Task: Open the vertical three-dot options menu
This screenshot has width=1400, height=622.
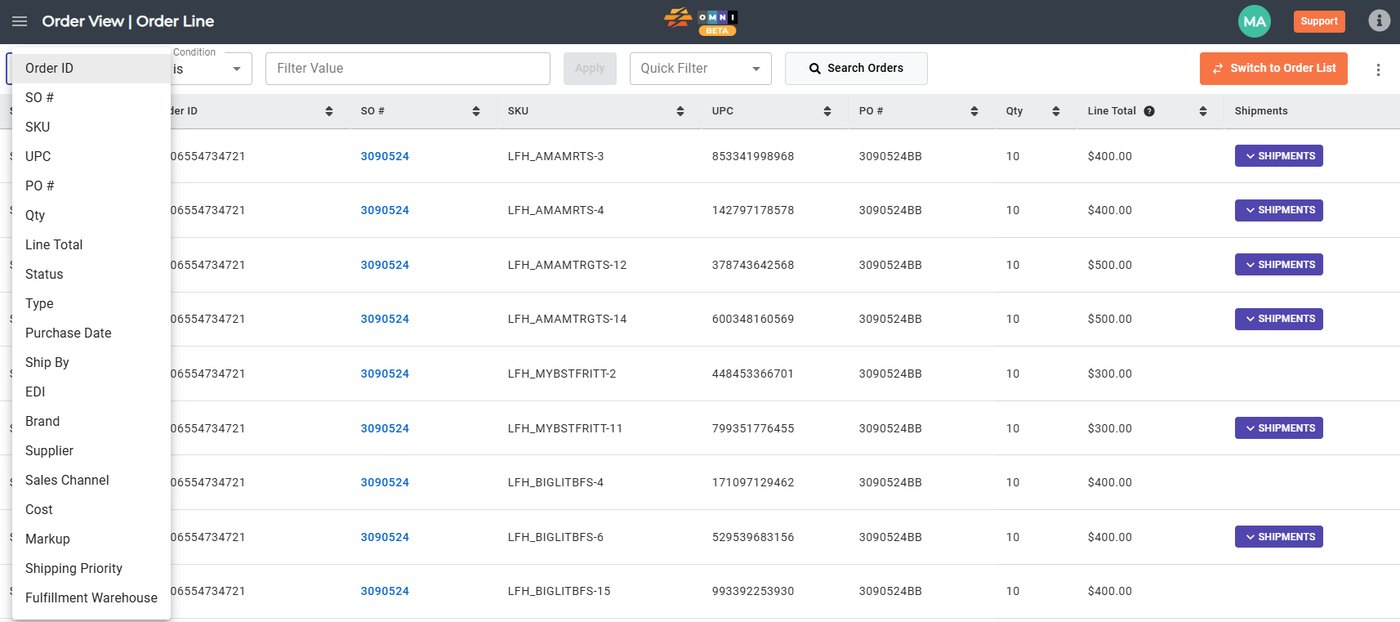Action: click(1379, 69)
